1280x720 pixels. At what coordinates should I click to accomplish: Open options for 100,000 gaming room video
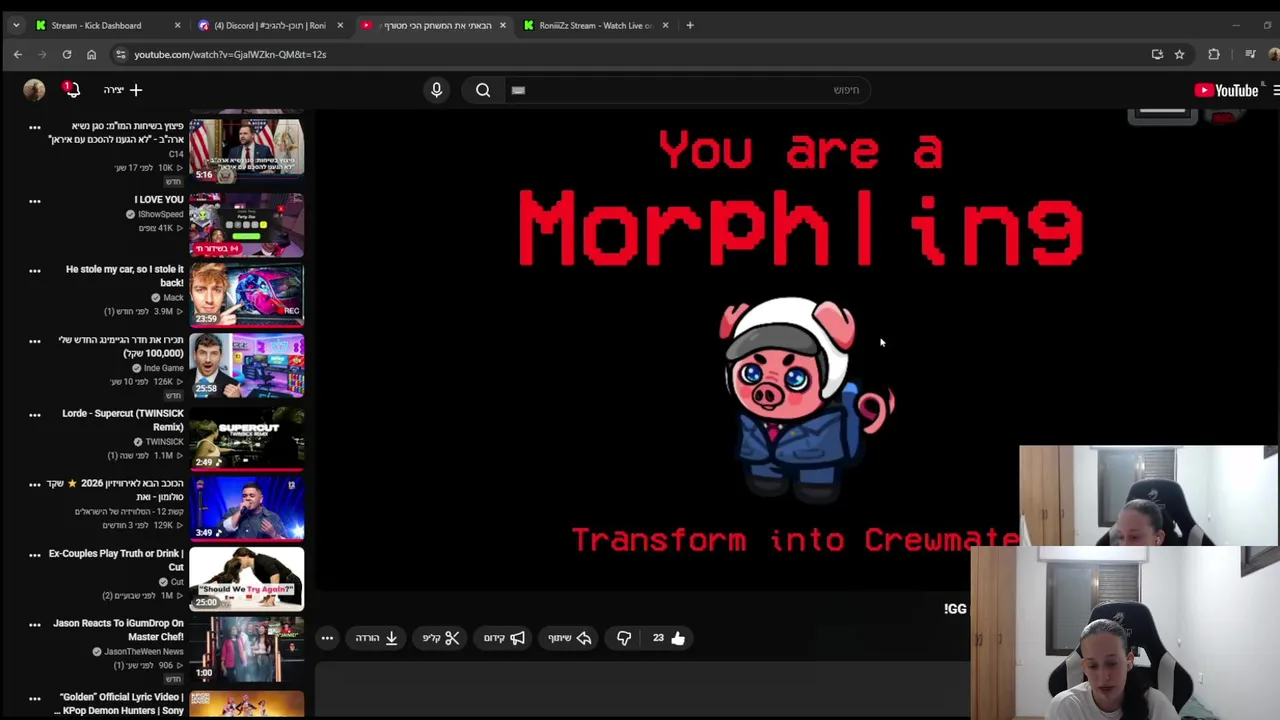point(34,341)
